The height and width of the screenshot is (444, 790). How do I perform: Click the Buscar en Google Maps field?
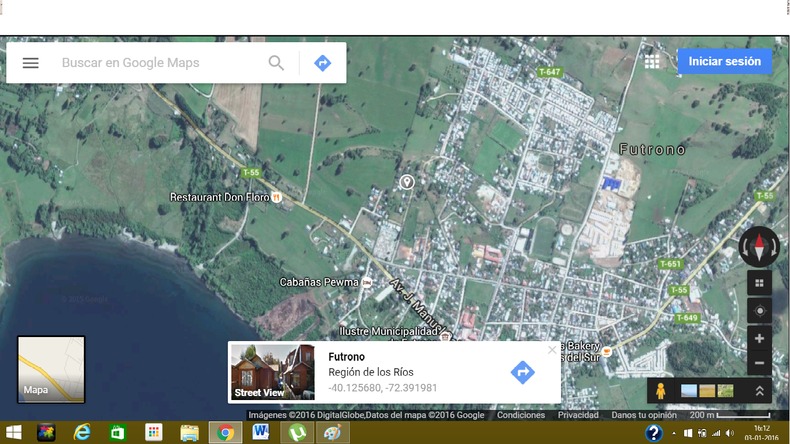160,63
